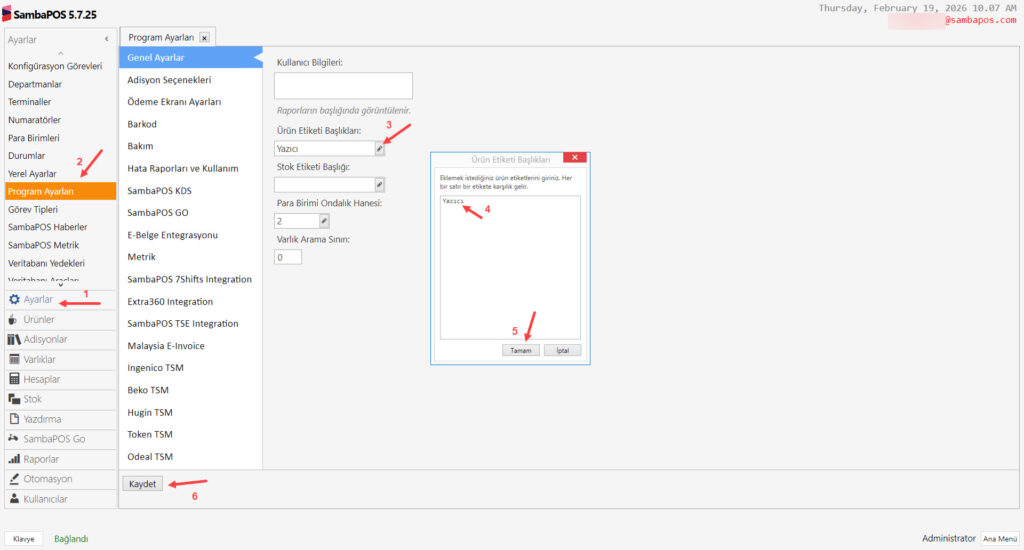Screen dimensions: 1024x550
Task: Select Yerel Ayarlar in the sidebar
Action: tap(32, 174)
